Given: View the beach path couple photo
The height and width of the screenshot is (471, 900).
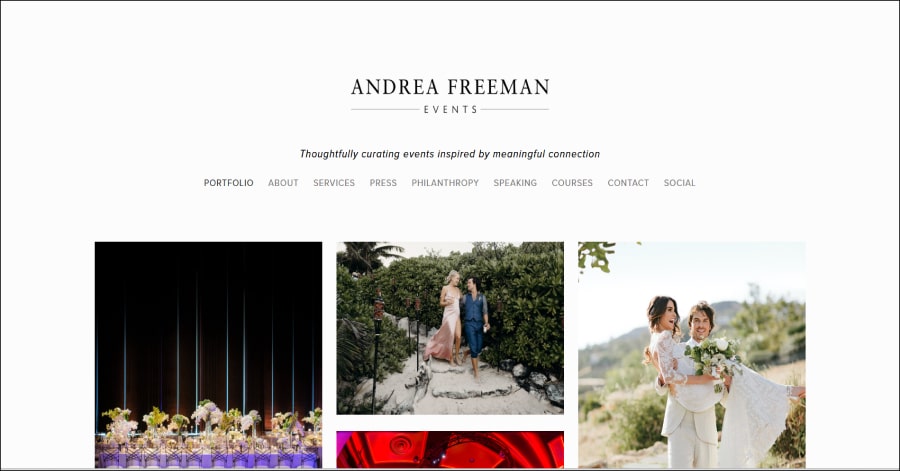Looking at the screenshot, I should [x=450, y=328].
